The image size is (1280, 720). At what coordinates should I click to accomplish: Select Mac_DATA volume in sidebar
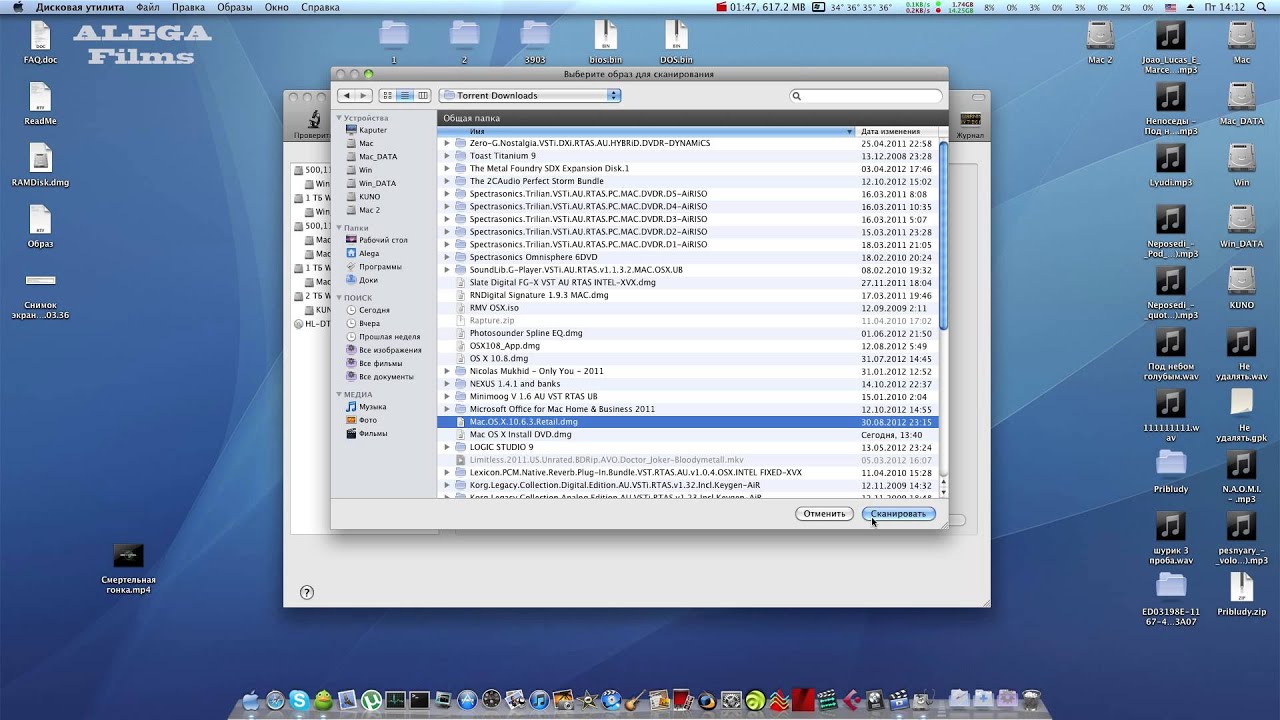tap(378, 157)
